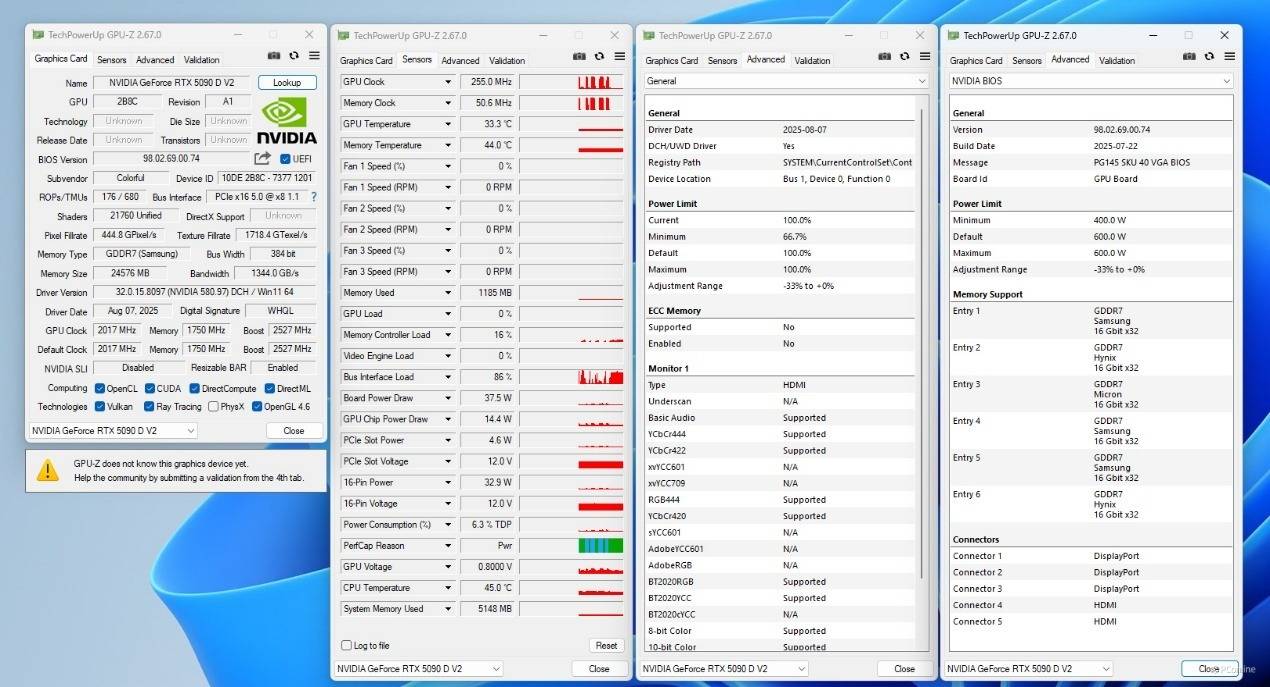Click the GPU Temperature value 33.3 °C
This screenshot has width=1270, height=687.
coord(487,124)
